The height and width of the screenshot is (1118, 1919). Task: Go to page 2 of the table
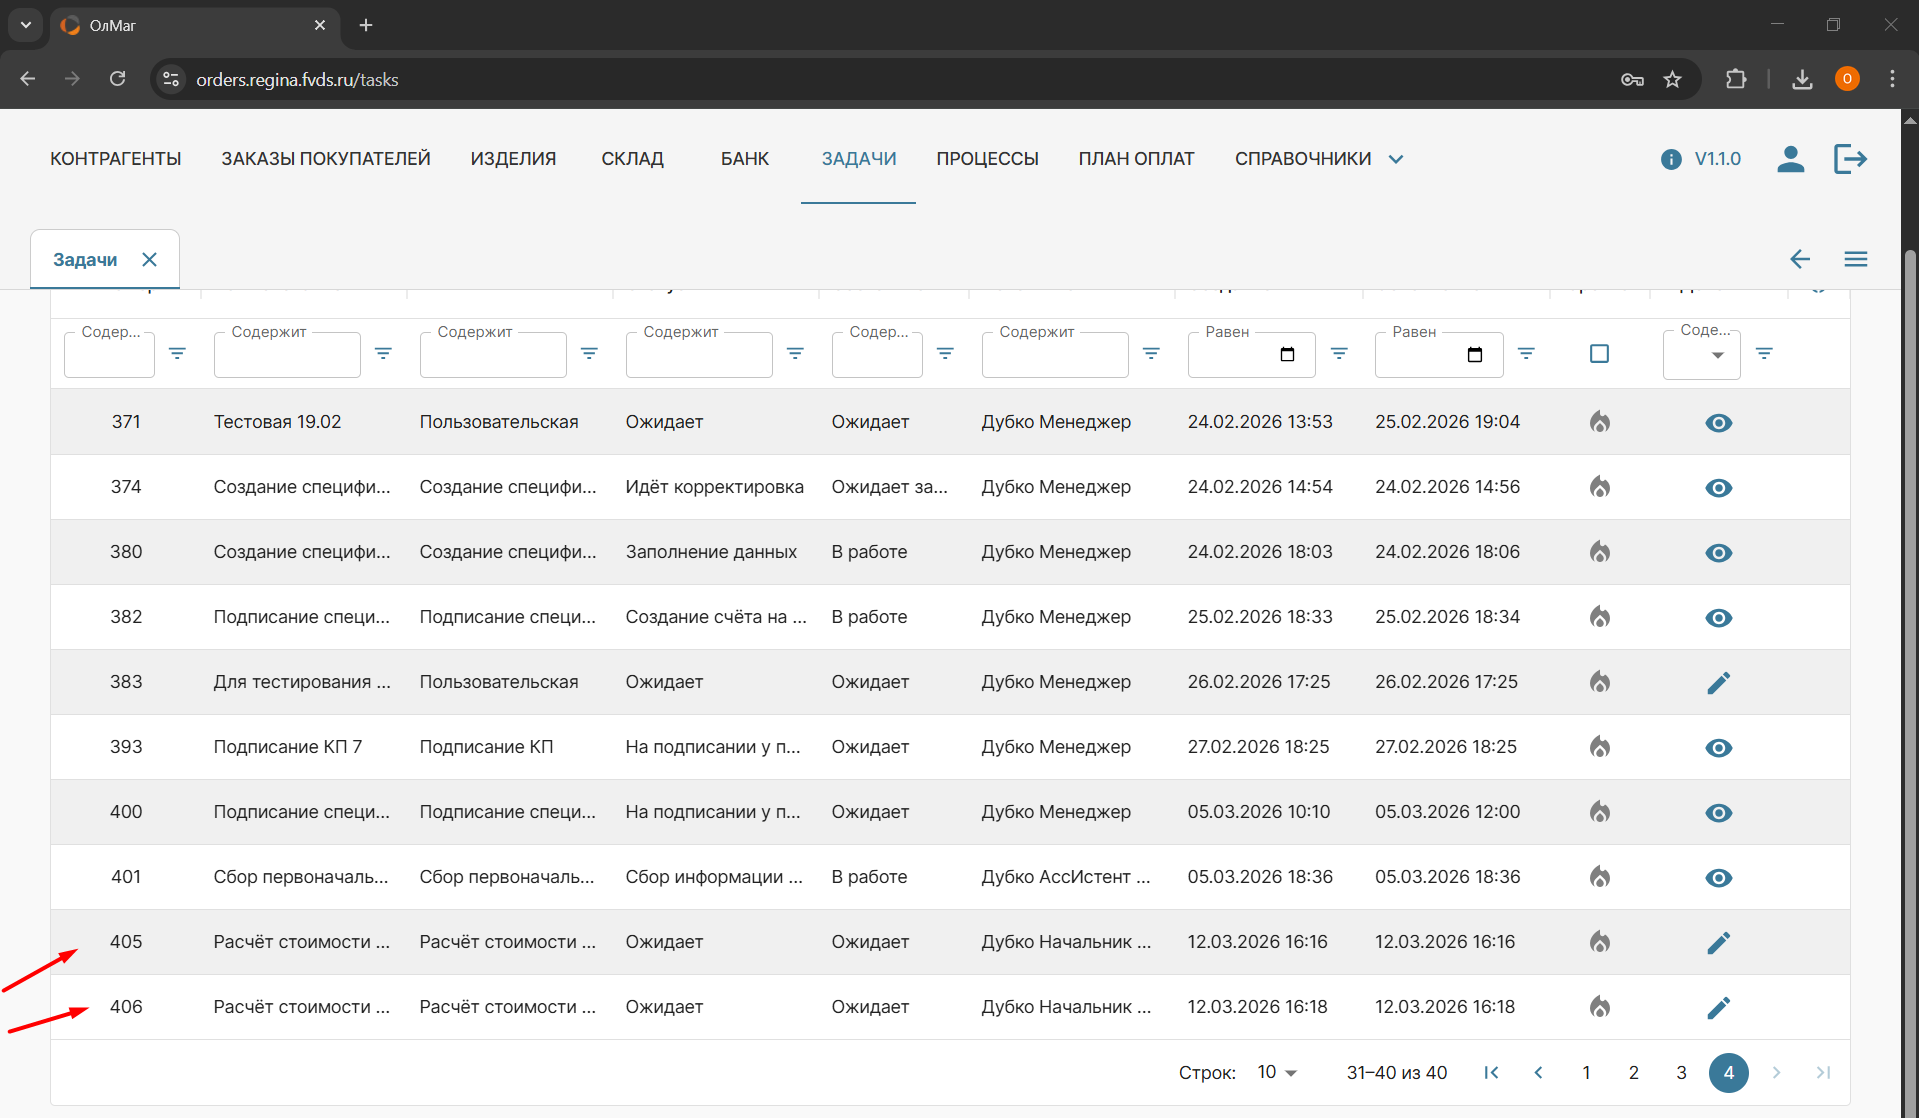pyautogui.click(x=1633, y=1073)
